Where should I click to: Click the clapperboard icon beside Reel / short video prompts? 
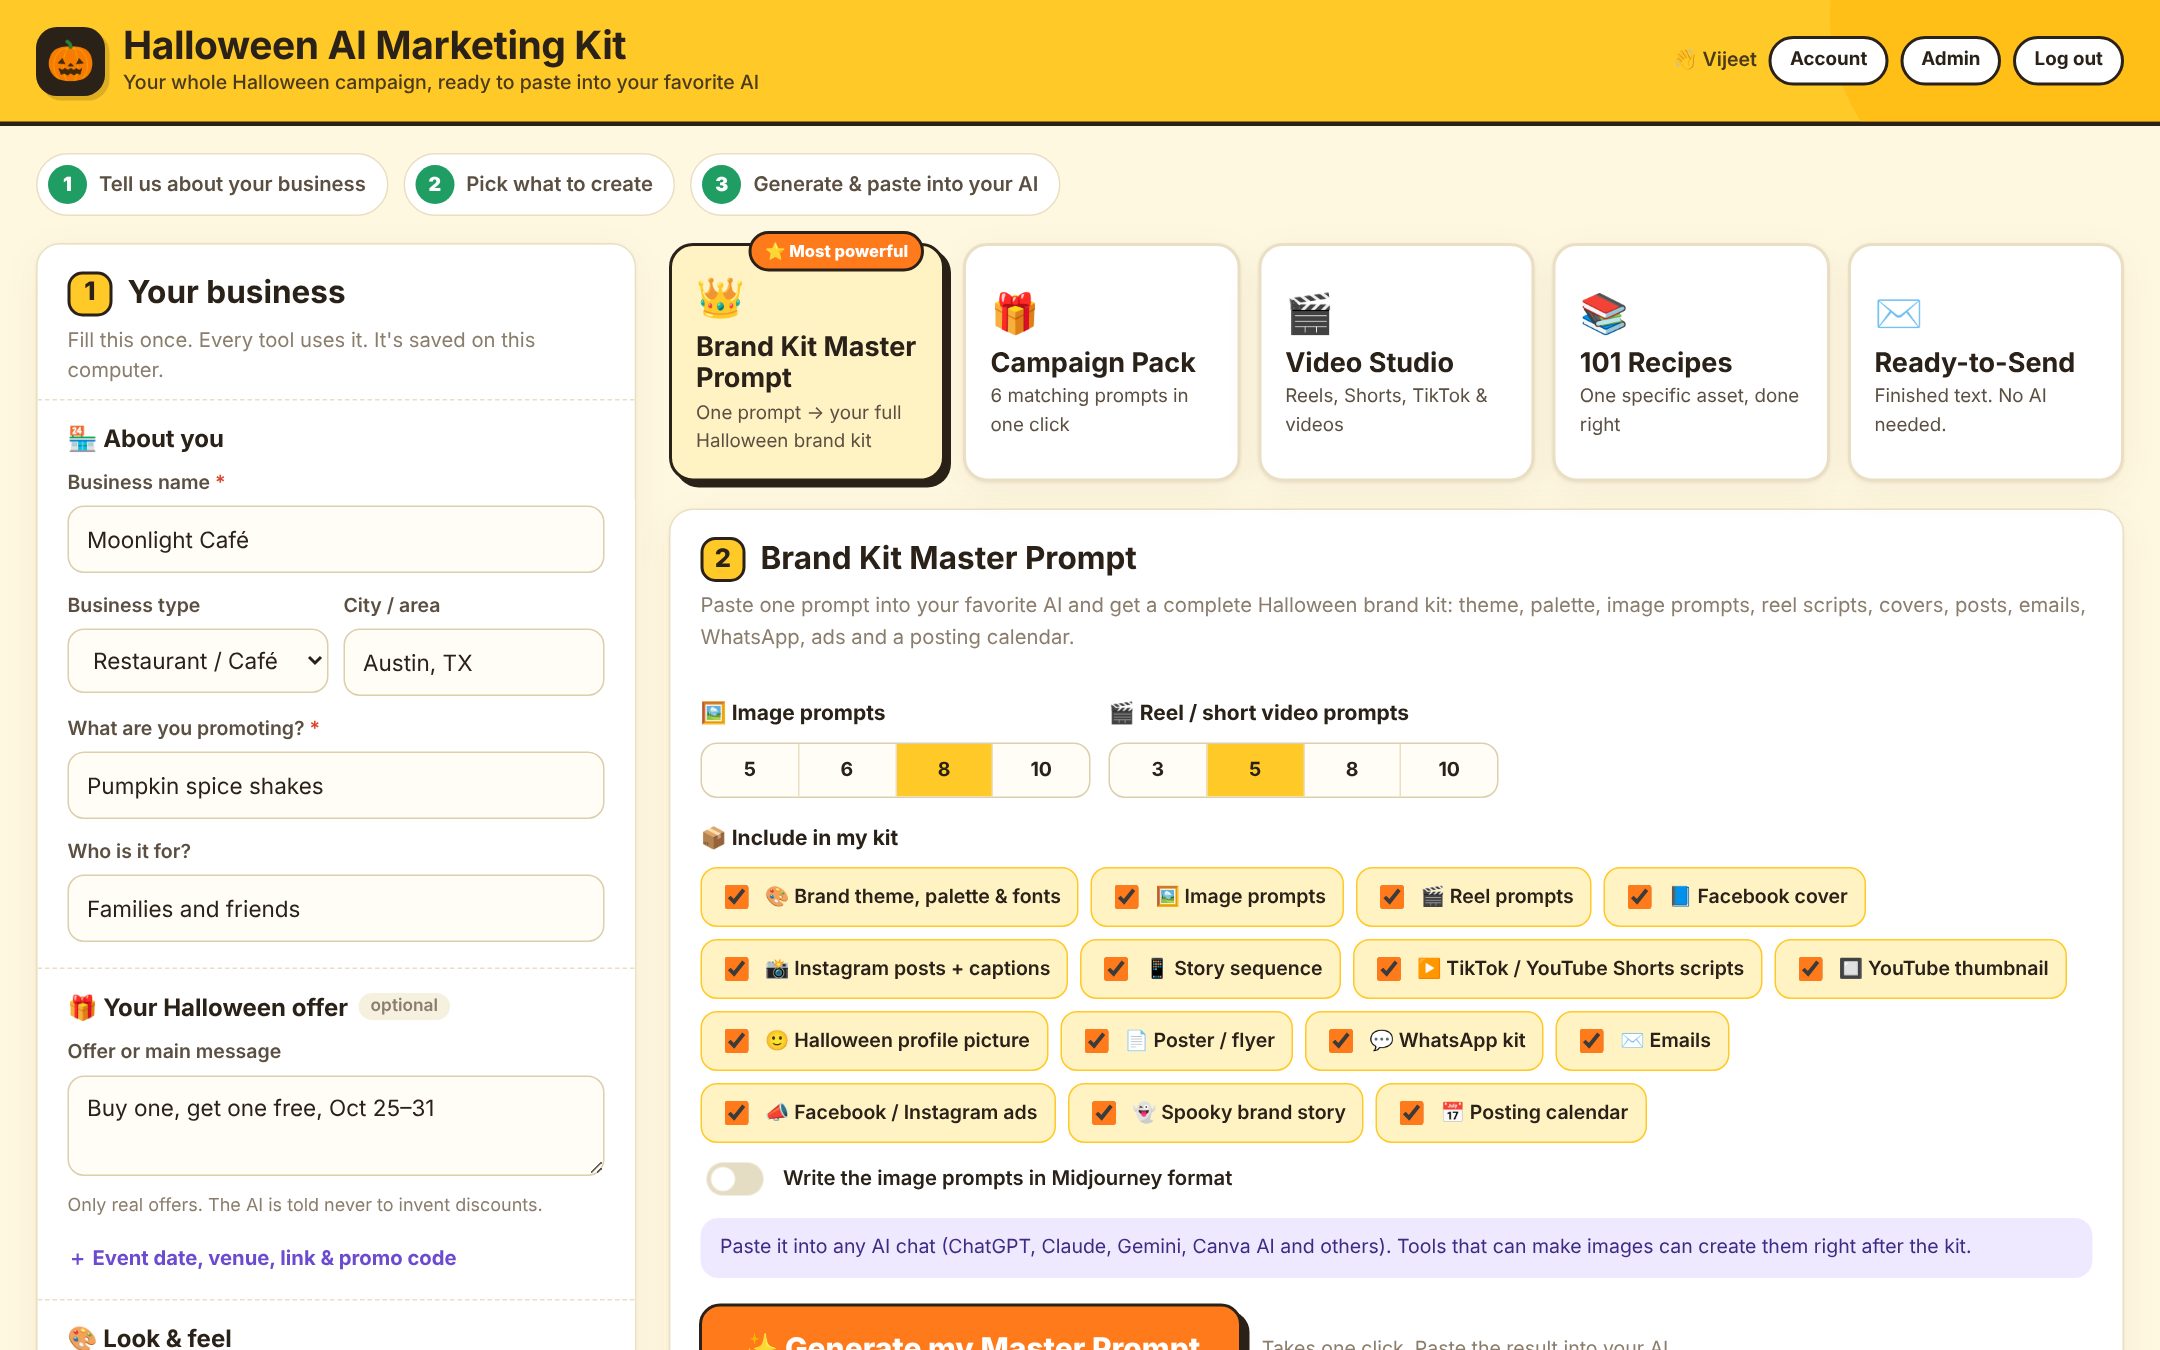(x=1121, y=713)
